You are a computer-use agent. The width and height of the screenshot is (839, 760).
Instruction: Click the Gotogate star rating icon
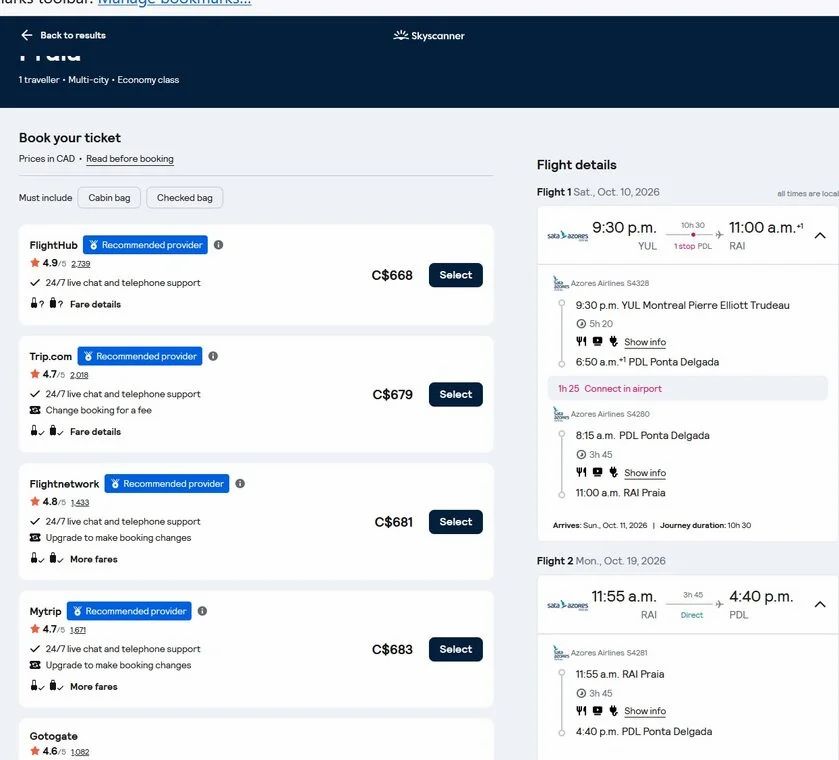[35, 751]
